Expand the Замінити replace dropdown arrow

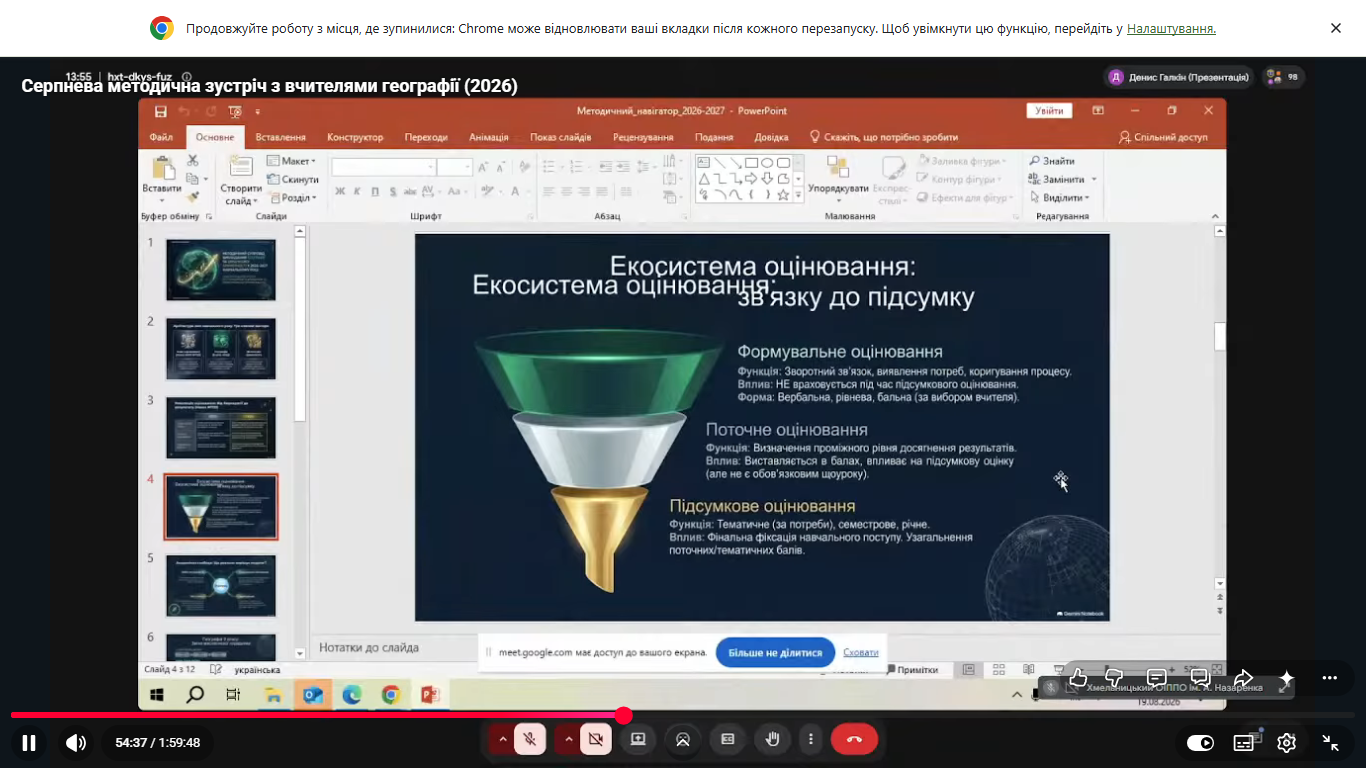point(1094,180)
